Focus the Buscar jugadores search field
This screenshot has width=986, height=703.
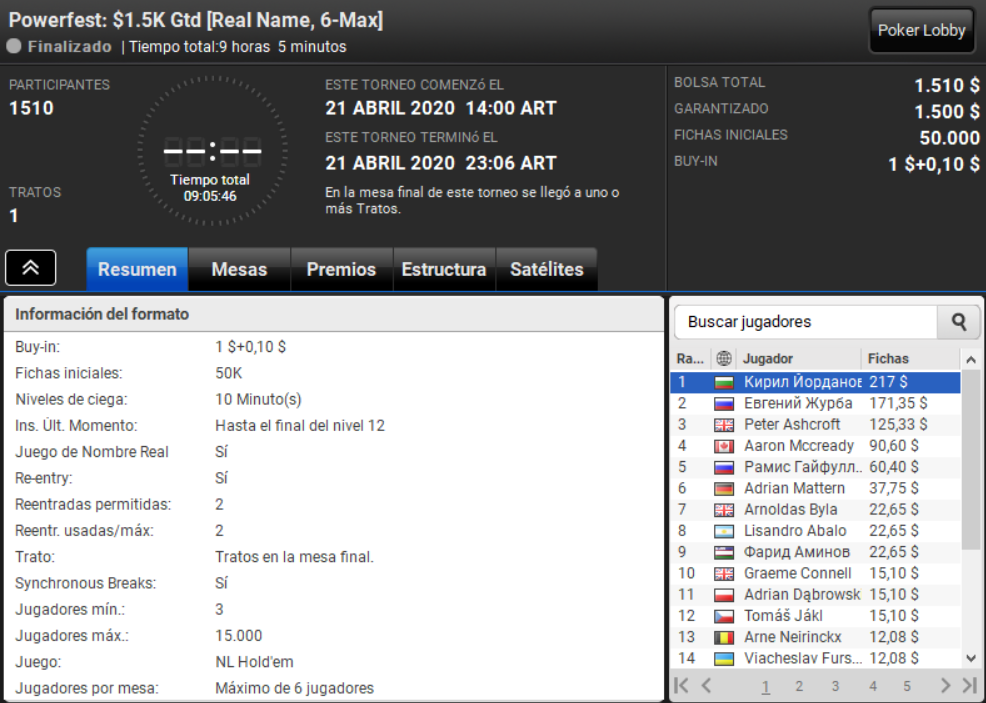click(x=806, y=322)
